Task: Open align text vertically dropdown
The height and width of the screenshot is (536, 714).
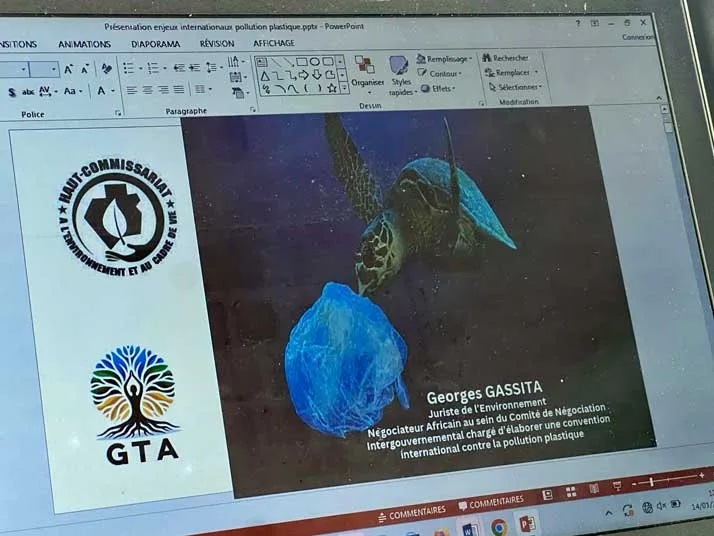Action: pyautogui.click(x=238, y=77)
